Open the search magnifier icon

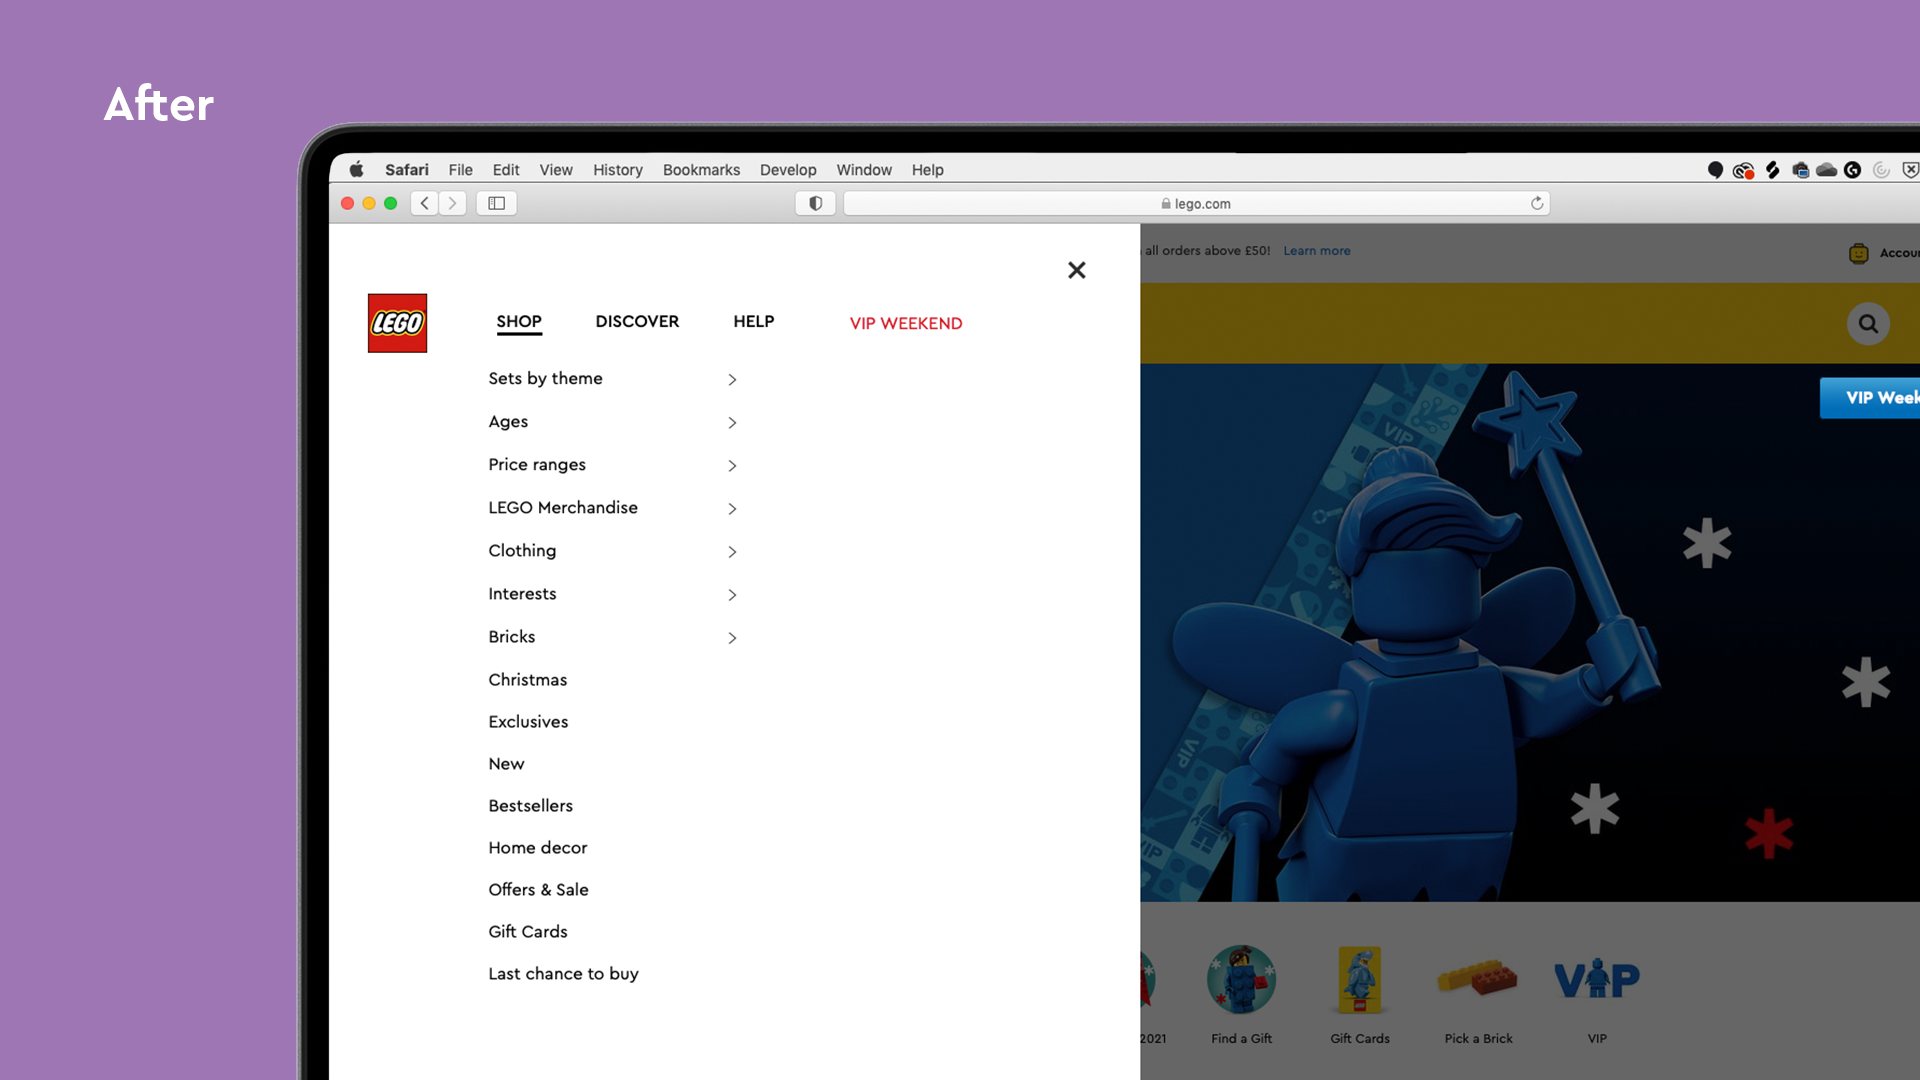[1867, 323]
